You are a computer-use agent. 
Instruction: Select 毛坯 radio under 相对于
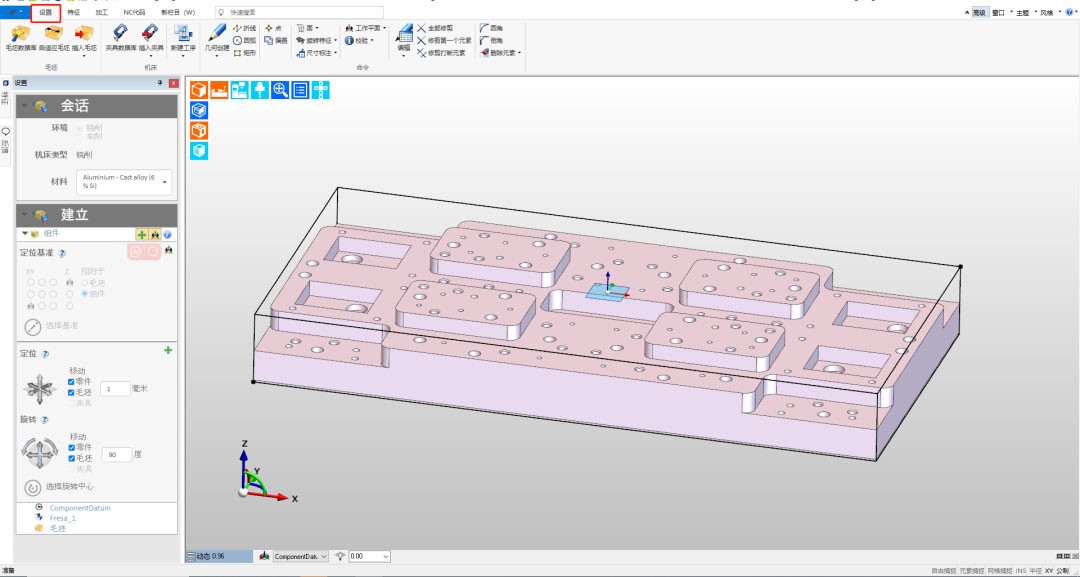[x=85, y=283]
